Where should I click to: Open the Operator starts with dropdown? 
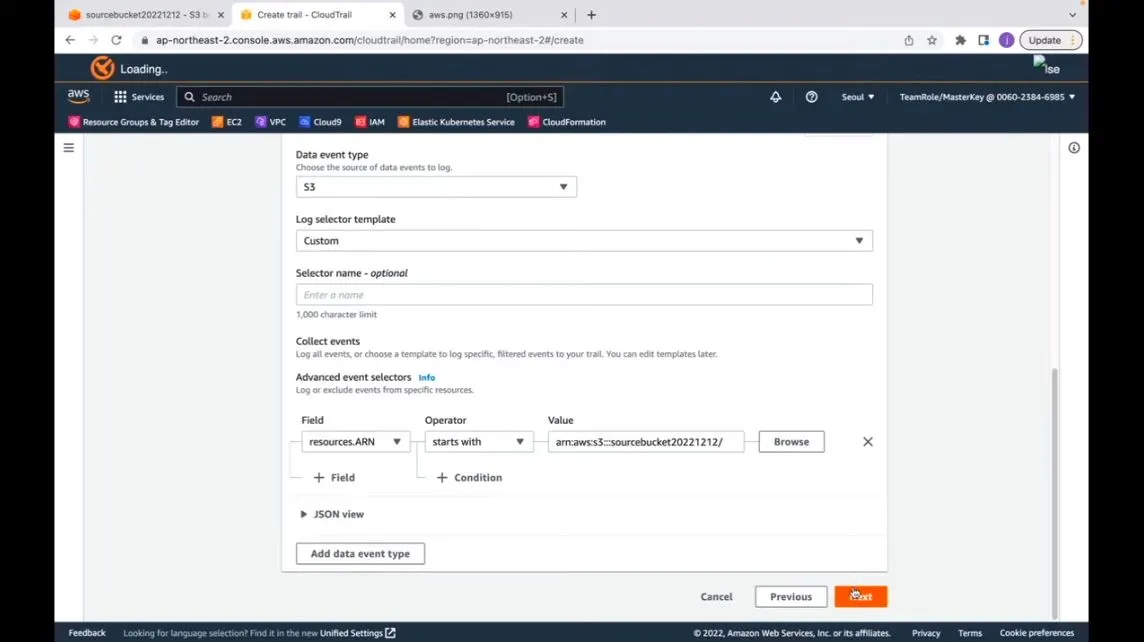point(479,441)
